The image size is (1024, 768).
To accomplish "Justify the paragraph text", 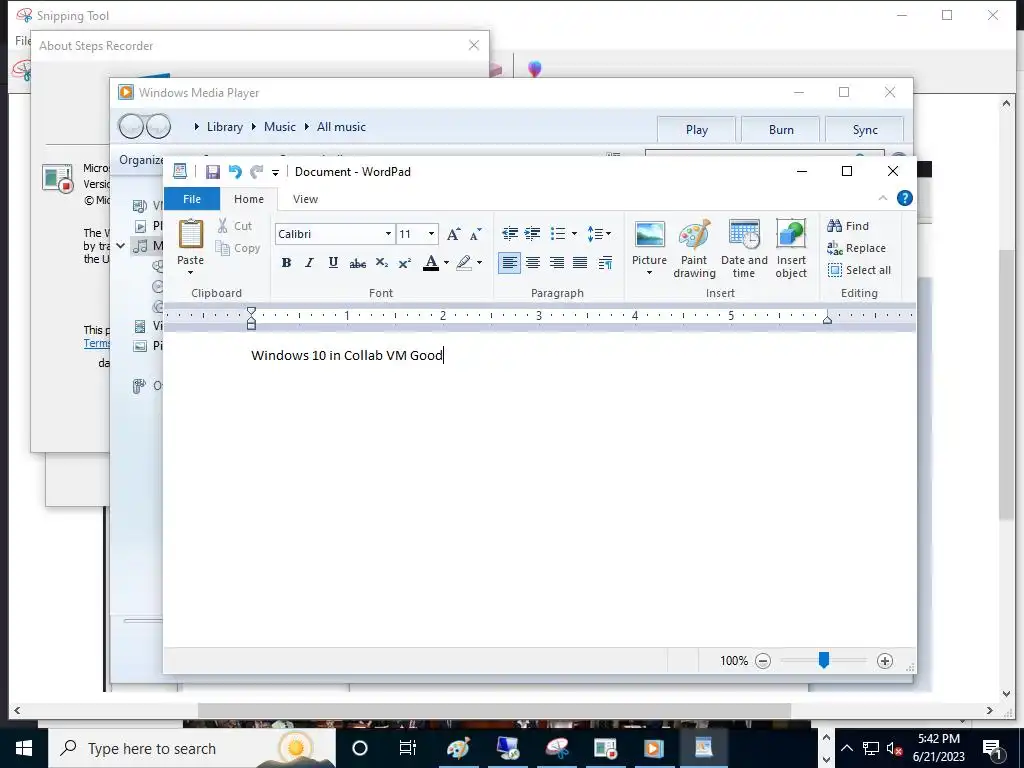I will point(580,263).
